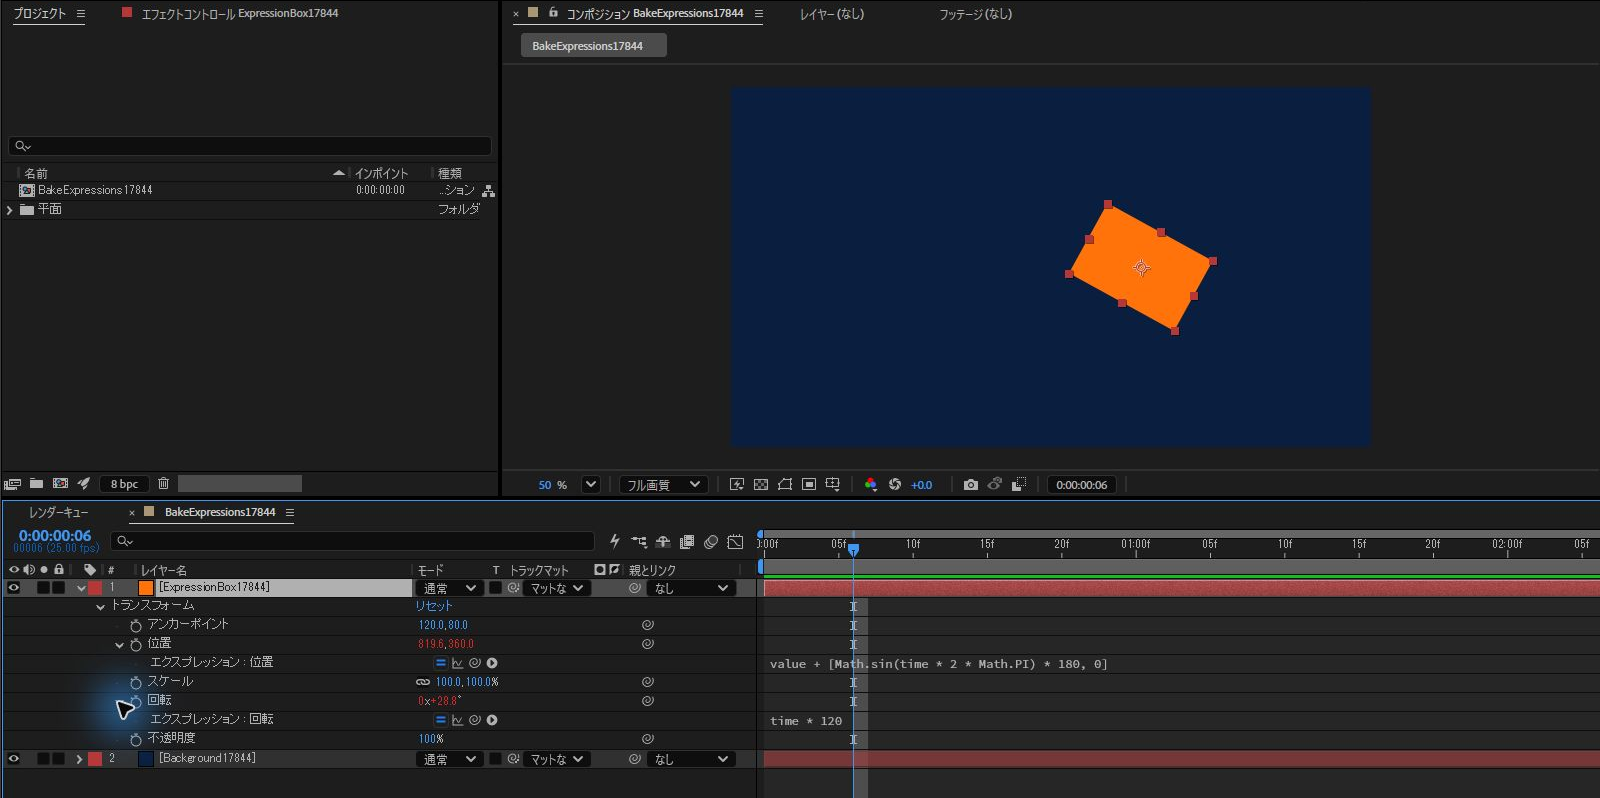Enable frame blending for timeline
The height and width of the screenshot is (798, 1600).
[x=687, y=542]
